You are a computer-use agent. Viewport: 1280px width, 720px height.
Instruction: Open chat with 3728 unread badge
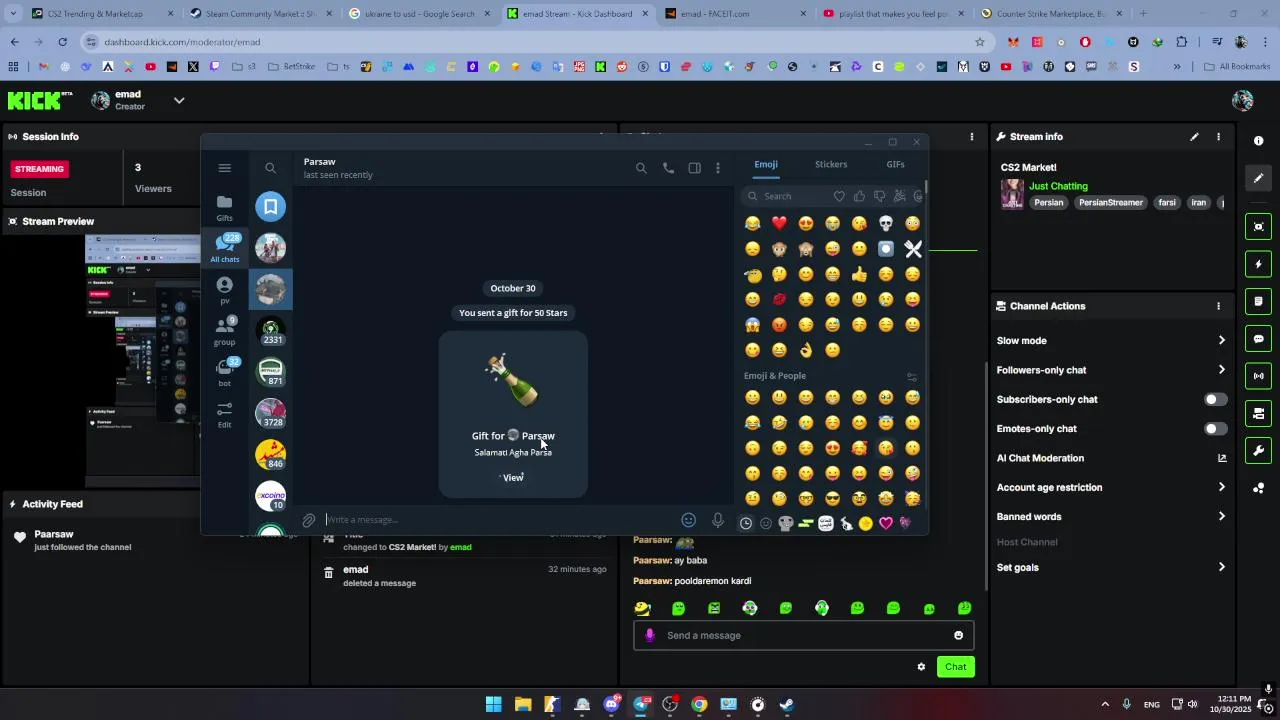pos(270,413)
